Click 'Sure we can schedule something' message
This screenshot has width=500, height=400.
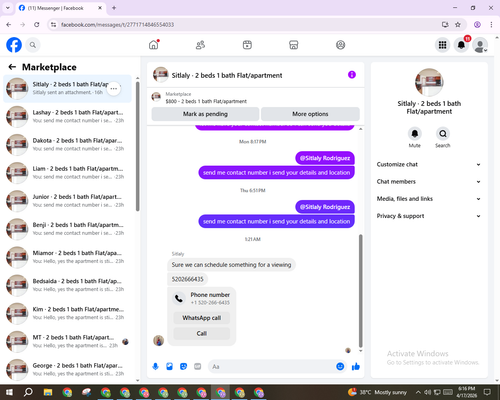click(231, 265)
